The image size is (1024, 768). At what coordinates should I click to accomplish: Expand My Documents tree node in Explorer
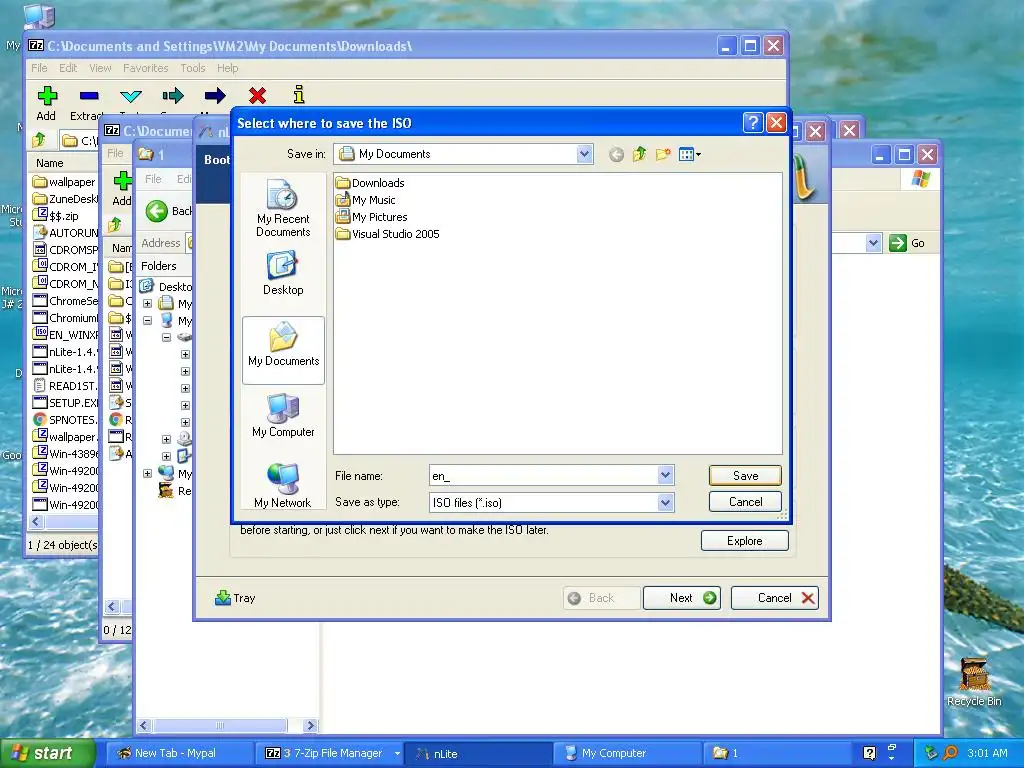click(148, 304)
